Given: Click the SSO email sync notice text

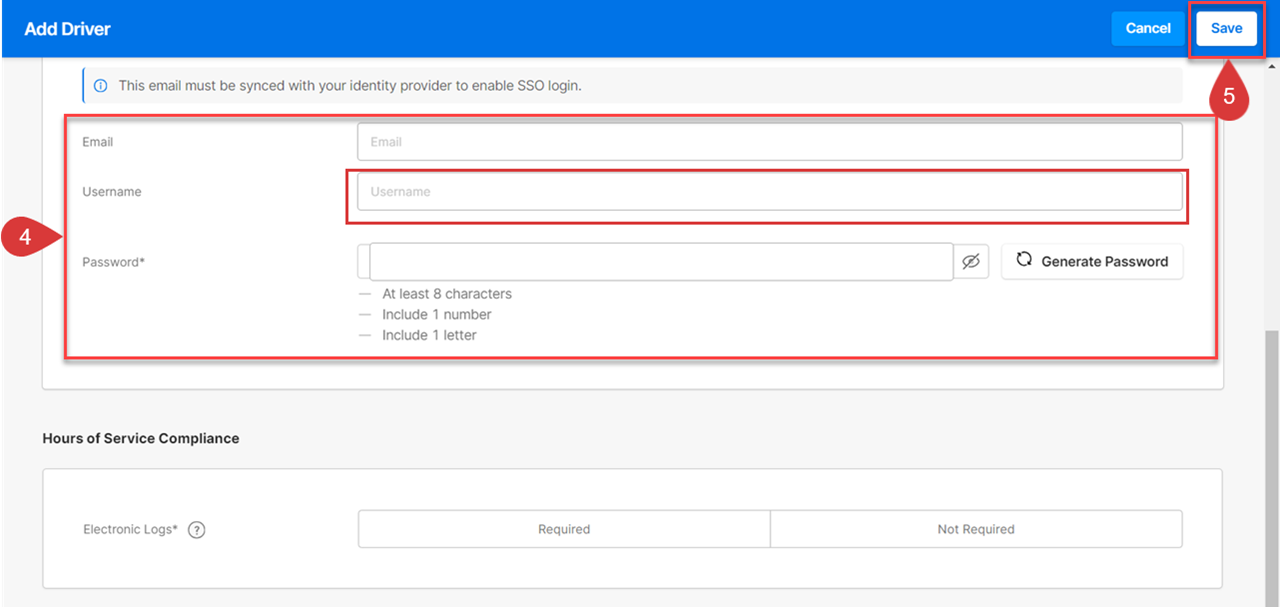Looking at the screenshot, I should [350, 86].
